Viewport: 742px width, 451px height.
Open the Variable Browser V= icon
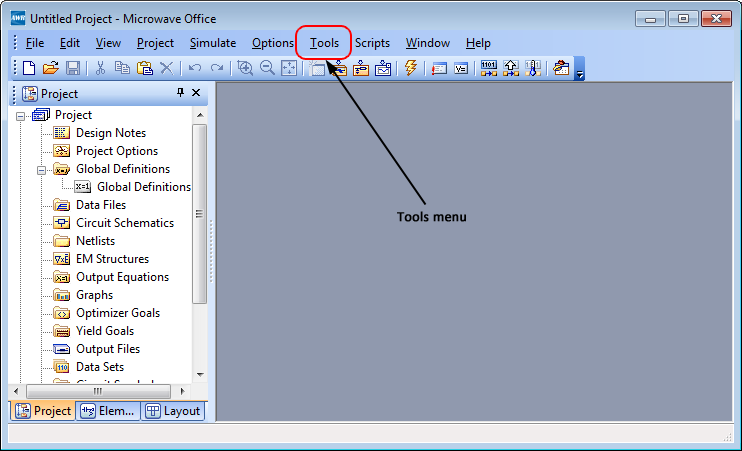point(461,69)
